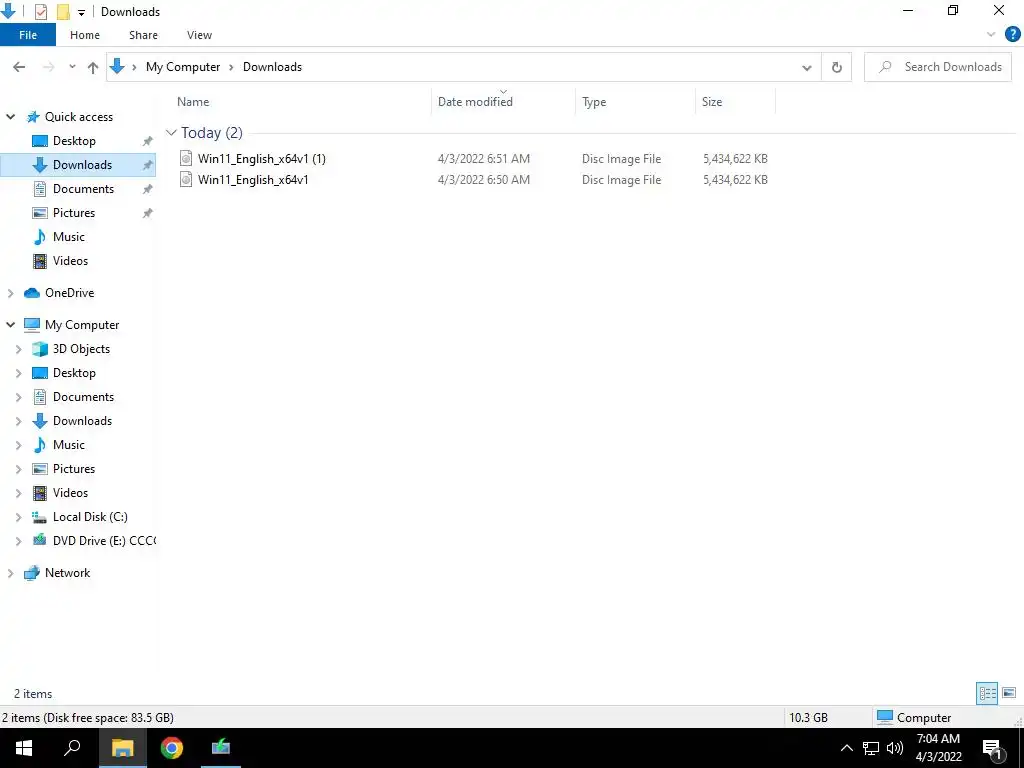Select Network in the navigation pane

[67, 573]
